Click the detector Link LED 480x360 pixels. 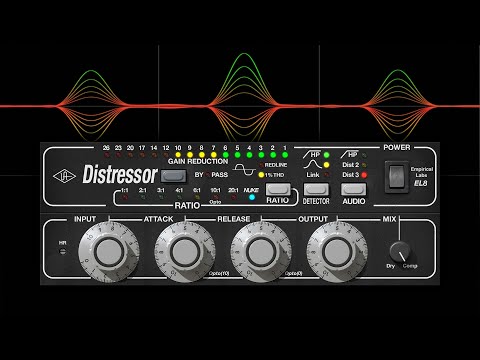[x=326, y=174]
